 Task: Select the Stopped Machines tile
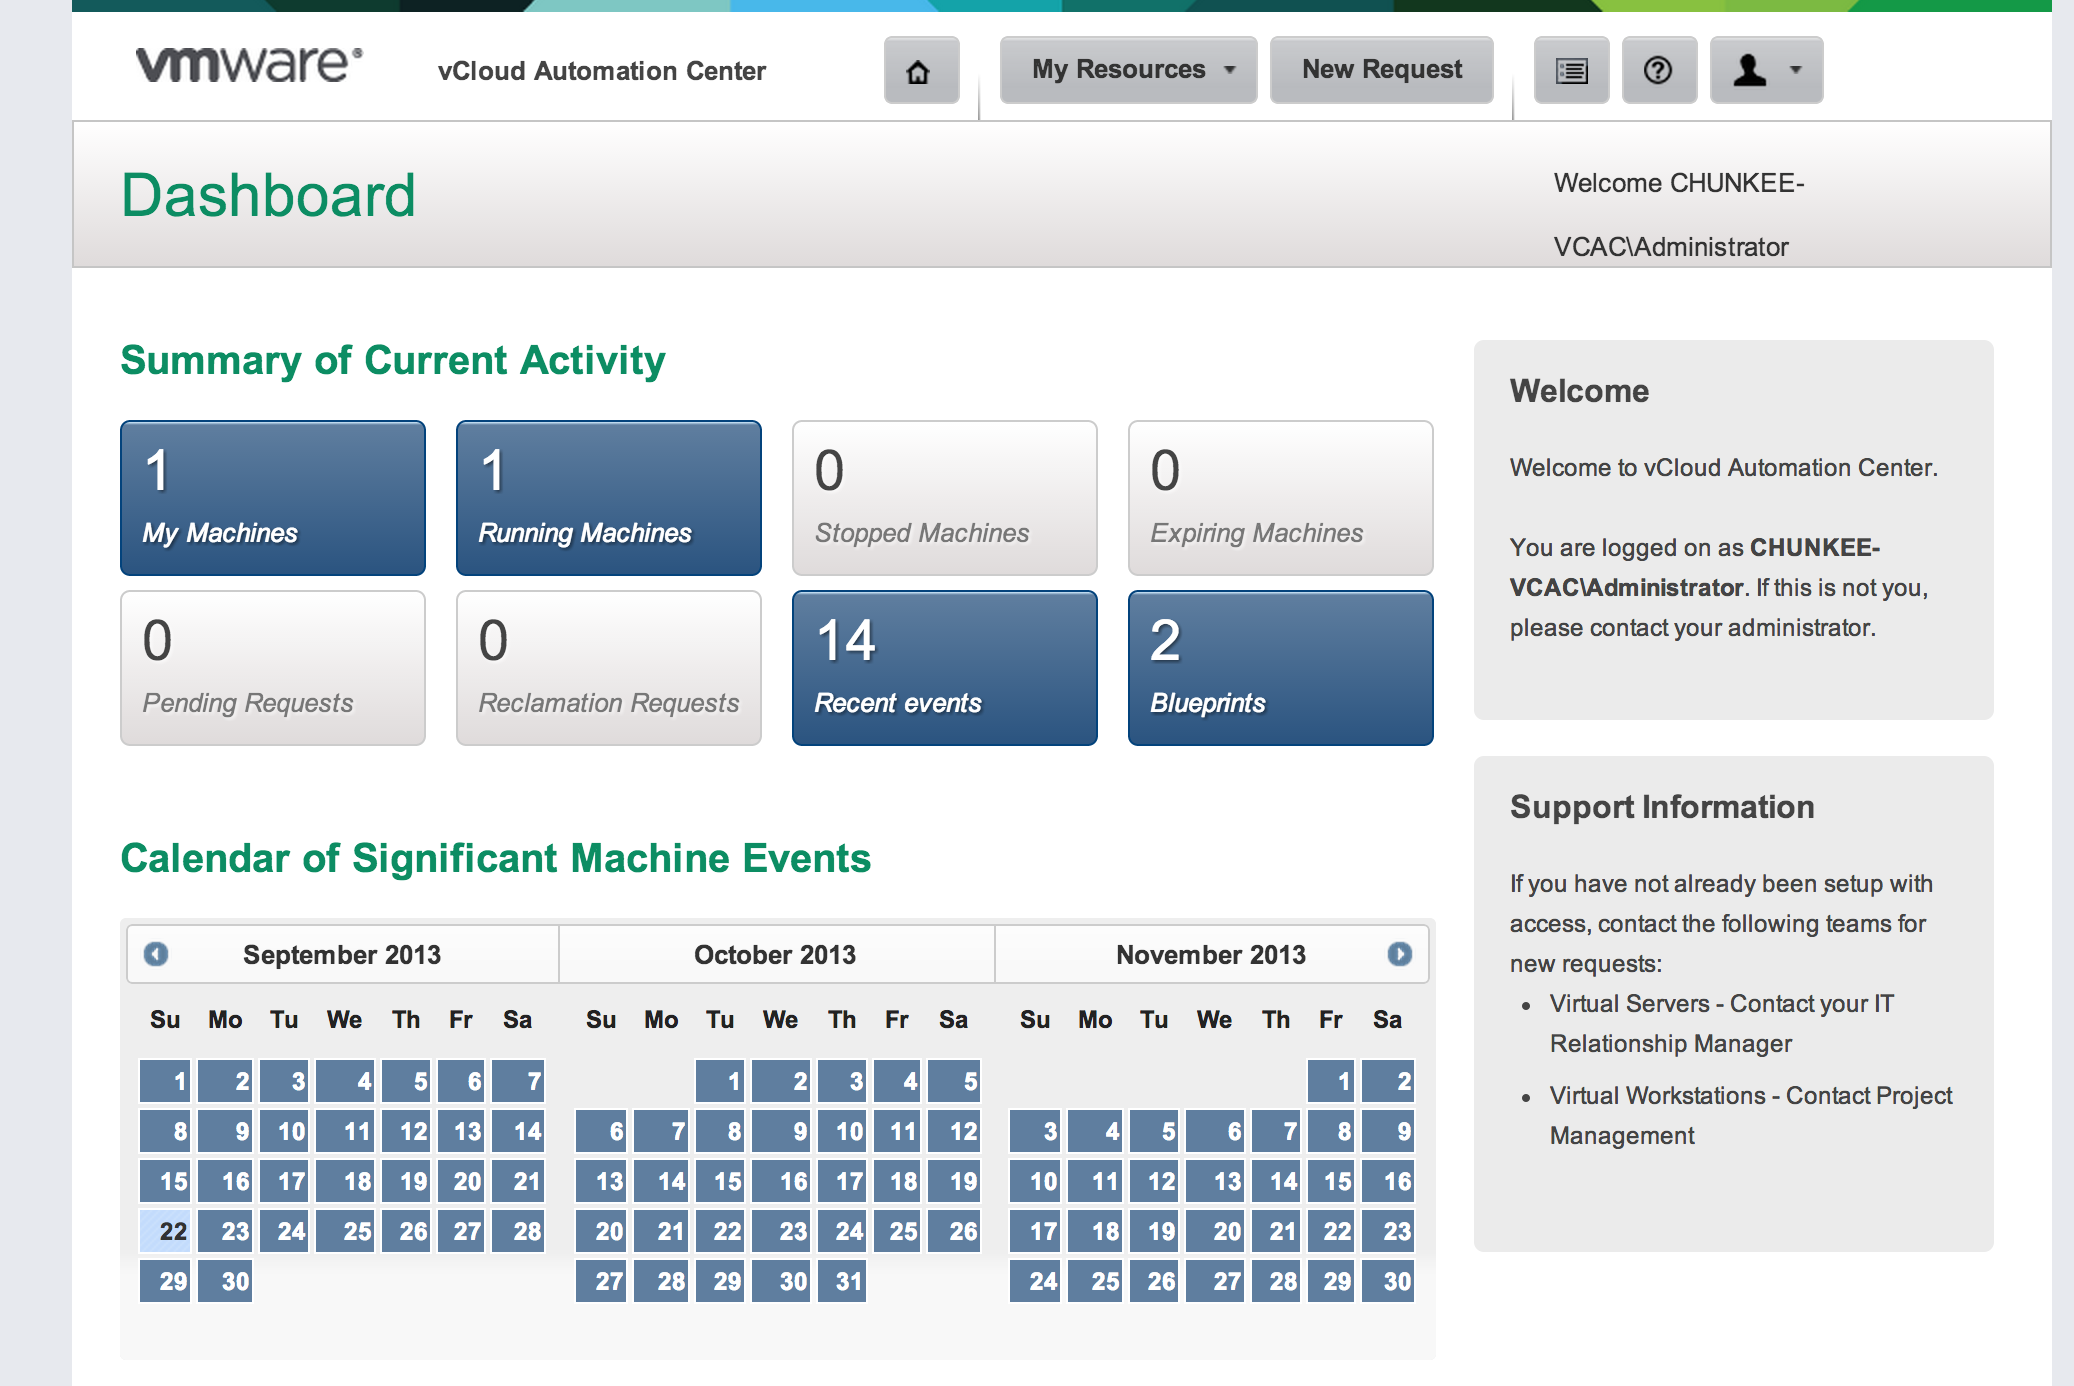tap(944, 498)
